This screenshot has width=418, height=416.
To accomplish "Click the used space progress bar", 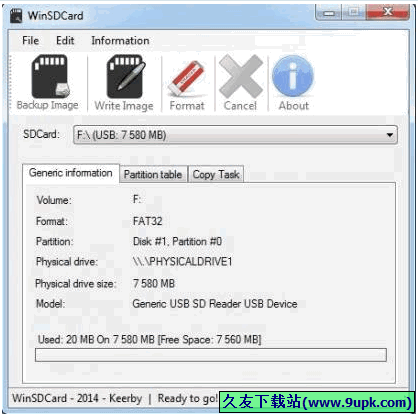I will [211, 355].
